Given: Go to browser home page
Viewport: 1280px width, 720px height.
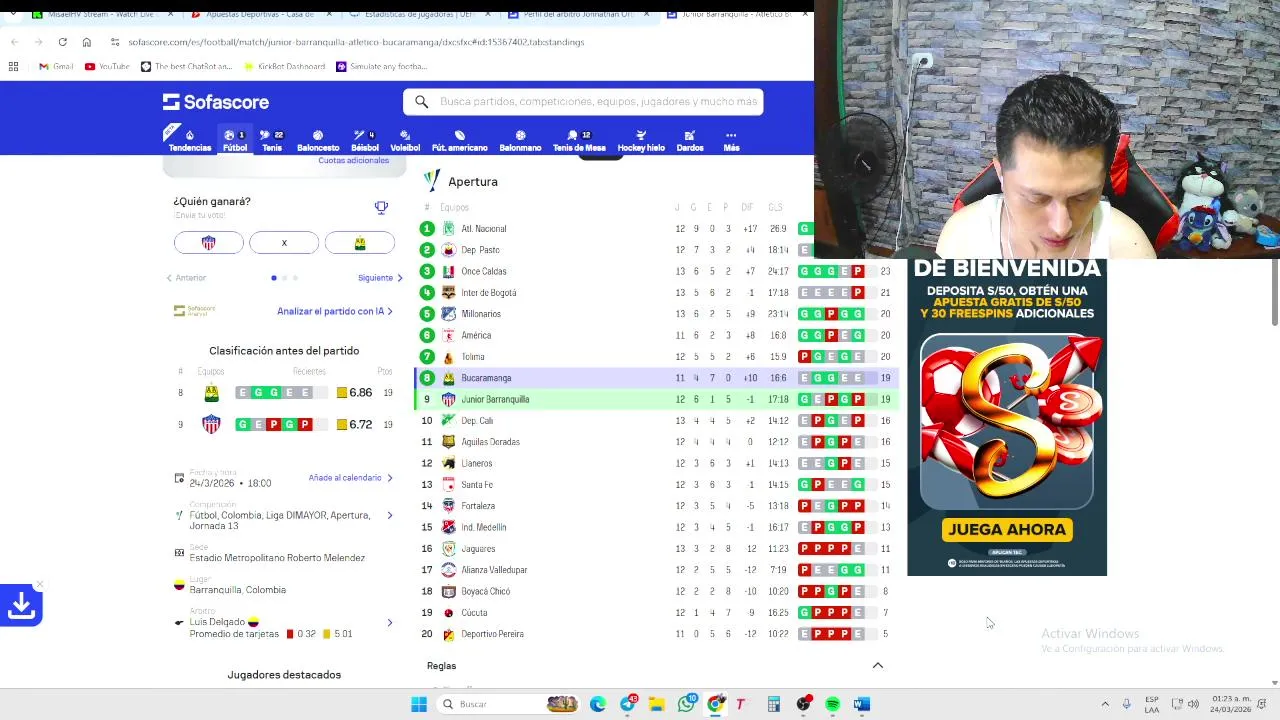Looking at the screenshot, I should [x=86, y=42].
